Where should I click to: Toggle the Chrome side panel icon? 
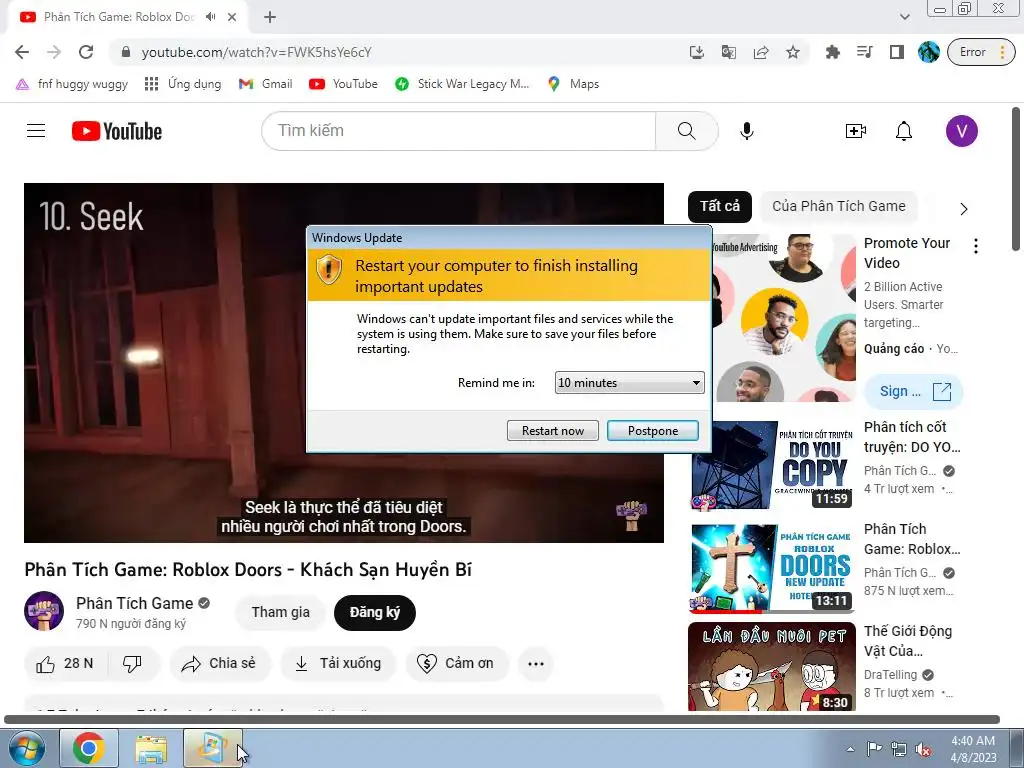tap(897, 52)
